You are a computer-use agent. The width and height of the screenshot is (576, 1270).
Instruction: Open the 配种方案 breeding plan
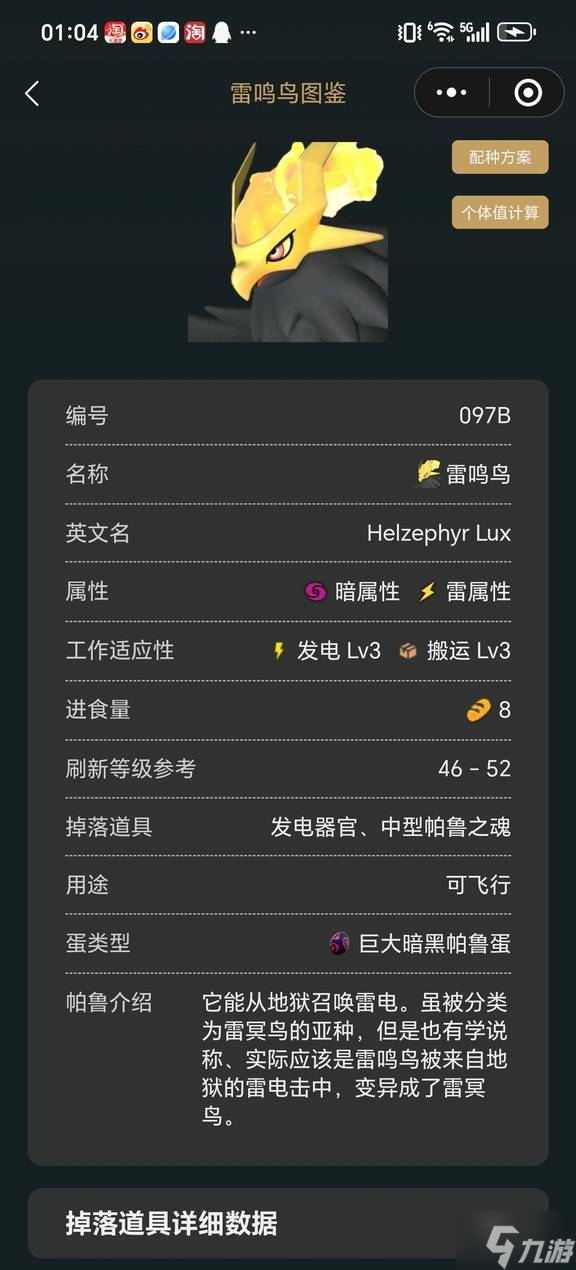coord(500,157)
